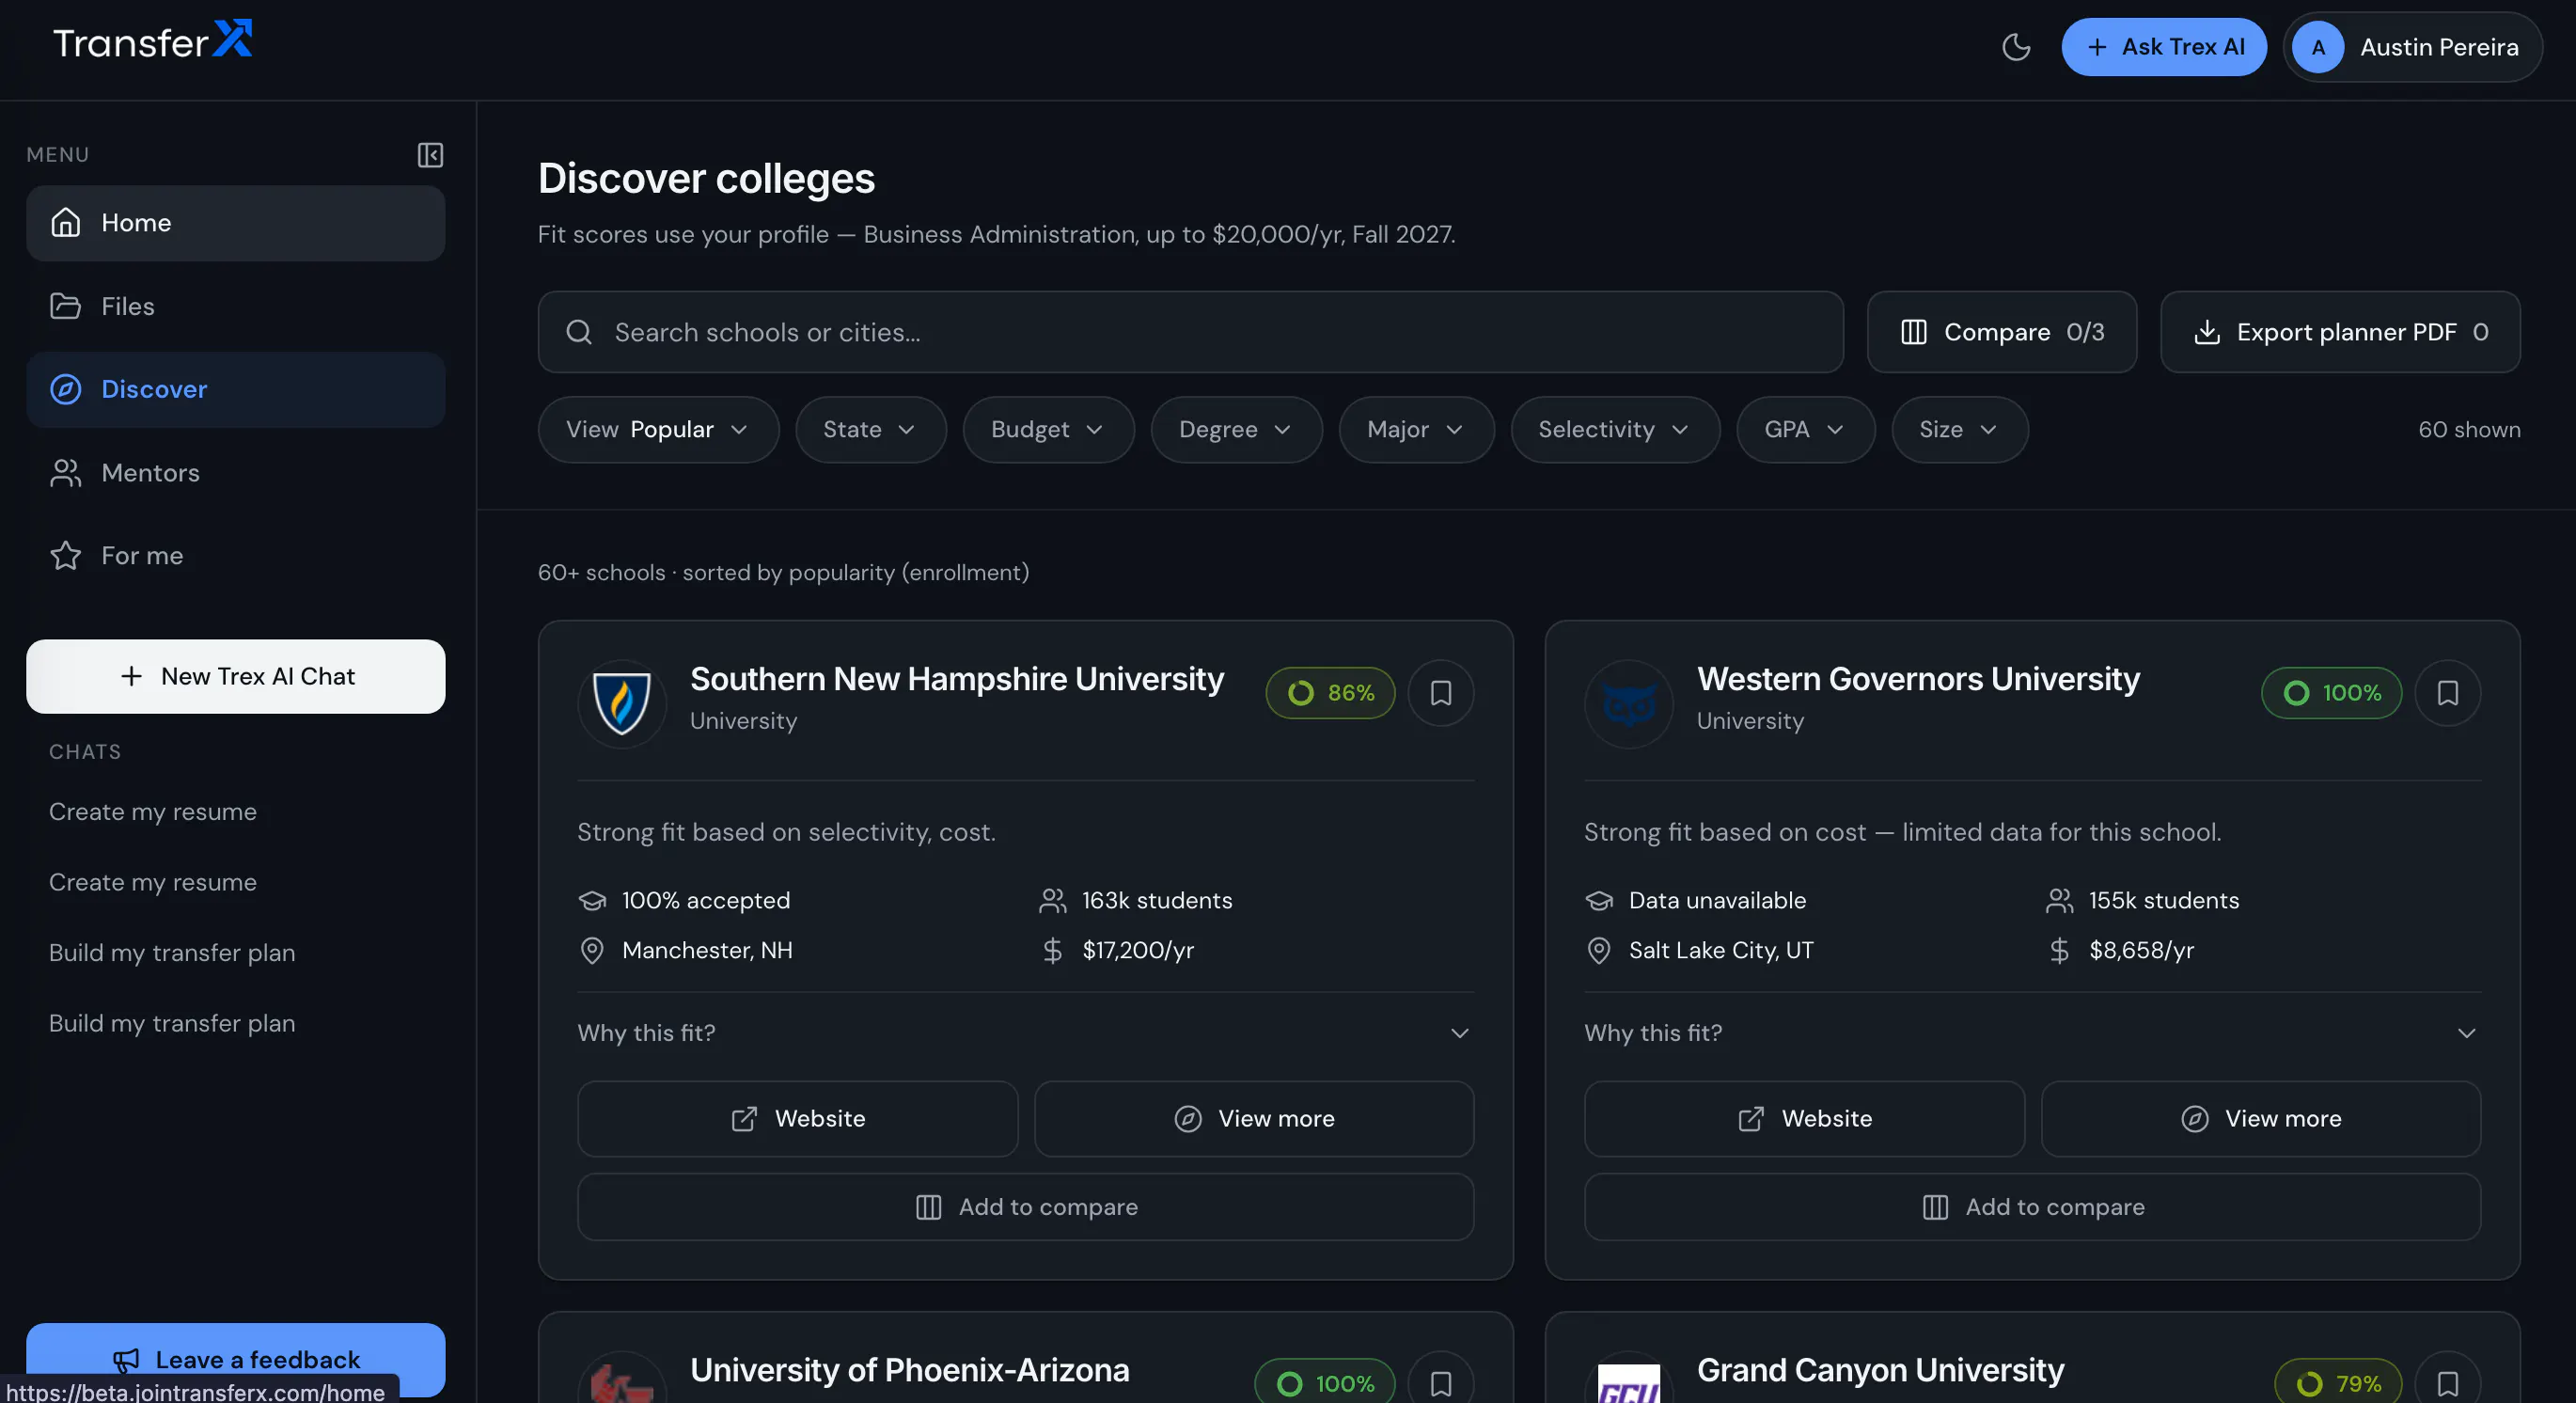Open Ask Trex AI
Screen dimensions: 2576x1403
coord(2164,47)
